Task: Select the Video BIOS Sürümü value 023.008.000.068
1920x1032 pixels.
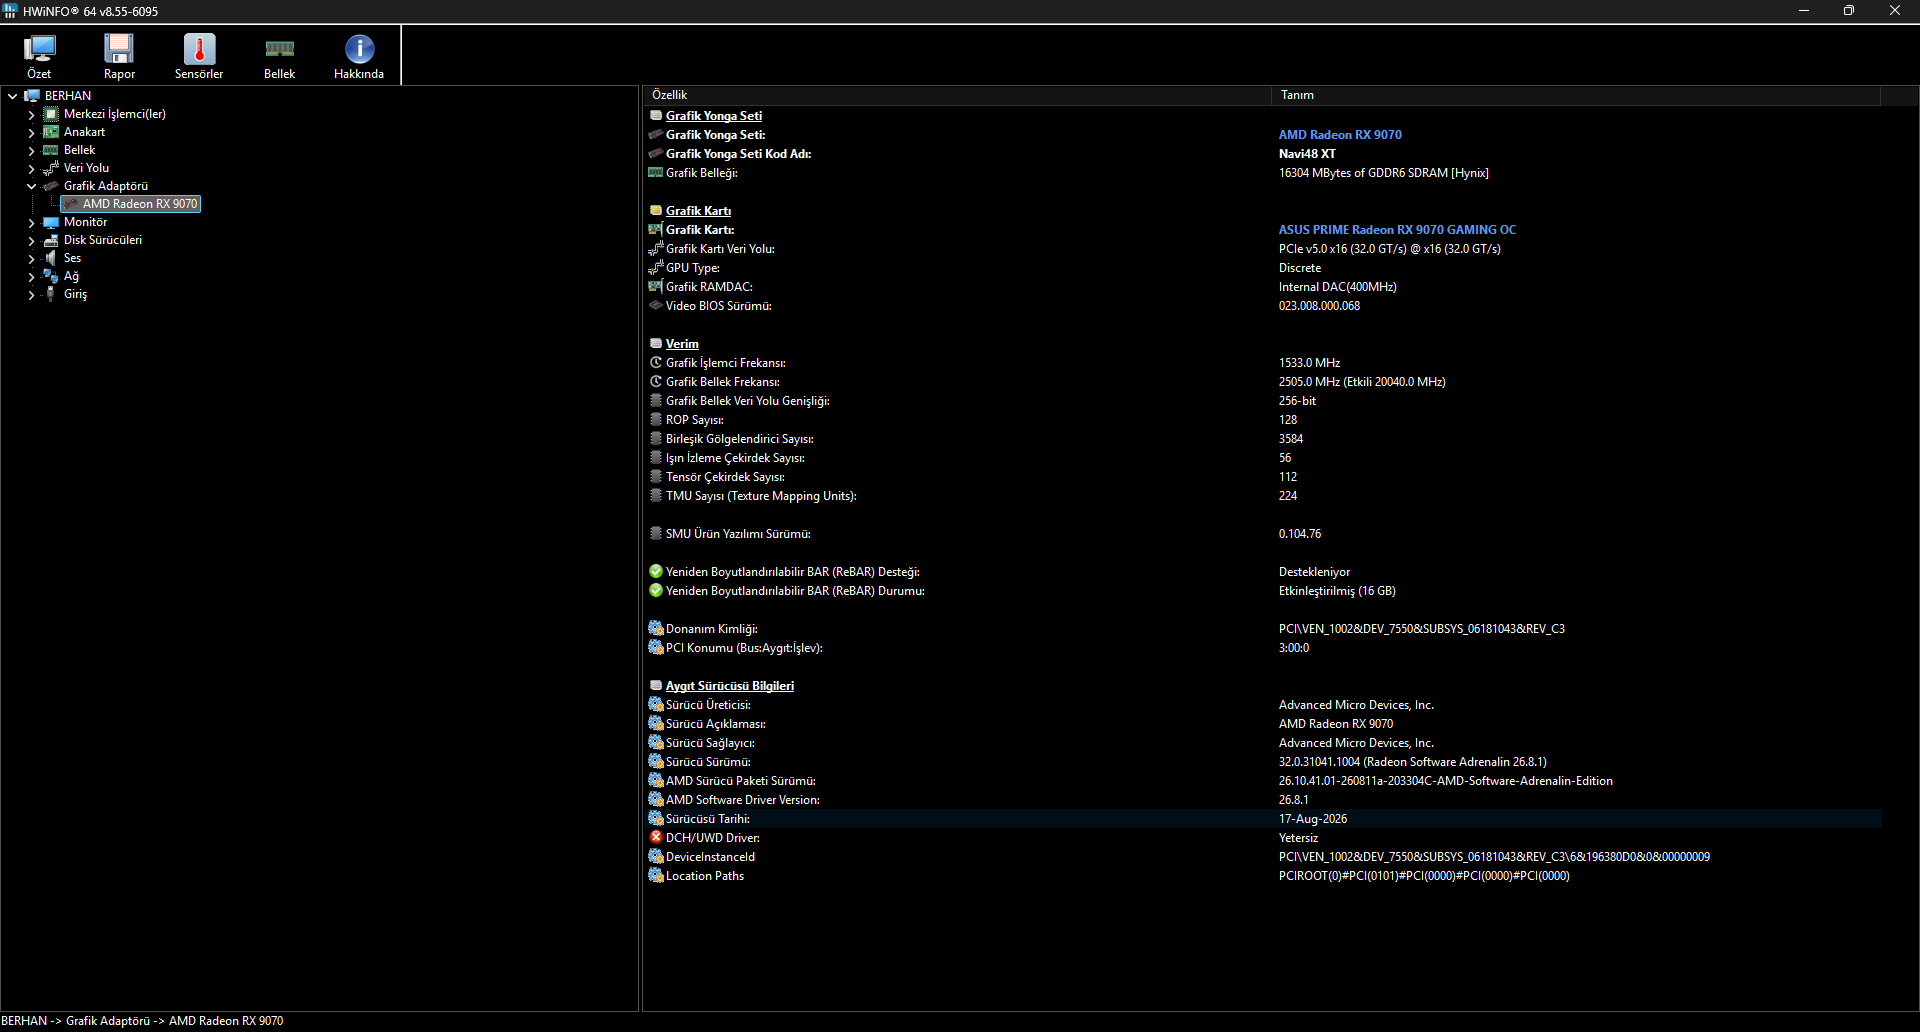Action: click(x=1319, y=305)
